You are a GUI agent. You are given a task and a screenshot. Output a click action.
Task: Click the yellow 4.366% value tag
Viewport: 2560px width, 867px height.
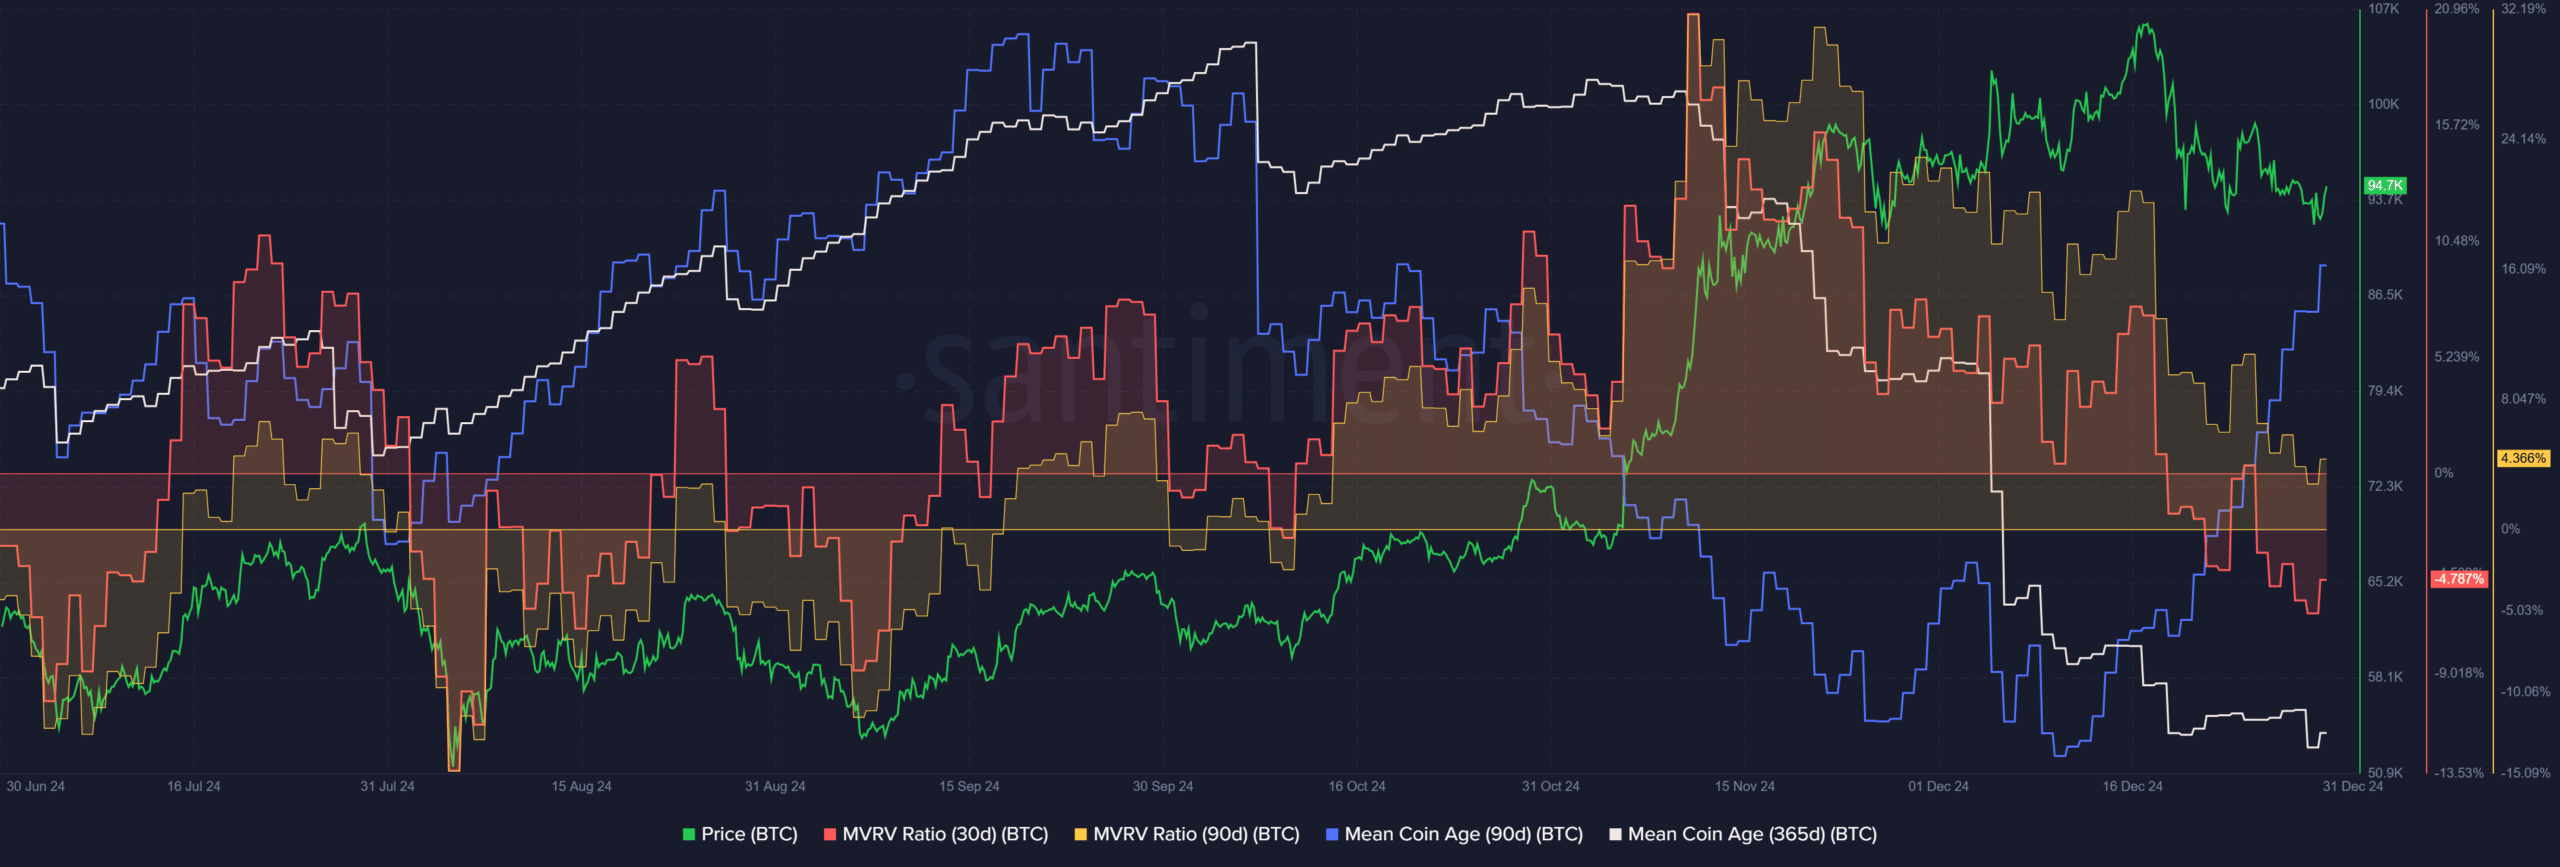click(x=2523, y=458)
